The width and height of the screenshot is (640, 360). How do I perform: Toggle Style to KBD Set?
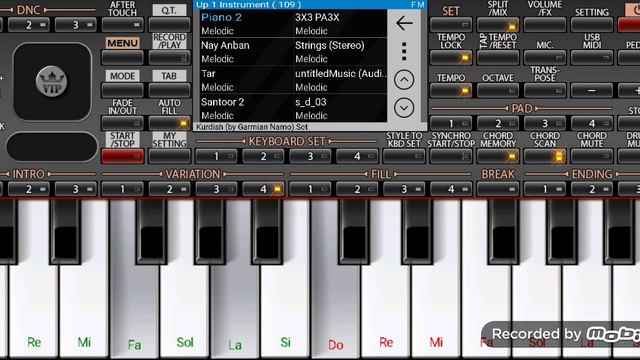pyautogui.click(x=404, y=156)
